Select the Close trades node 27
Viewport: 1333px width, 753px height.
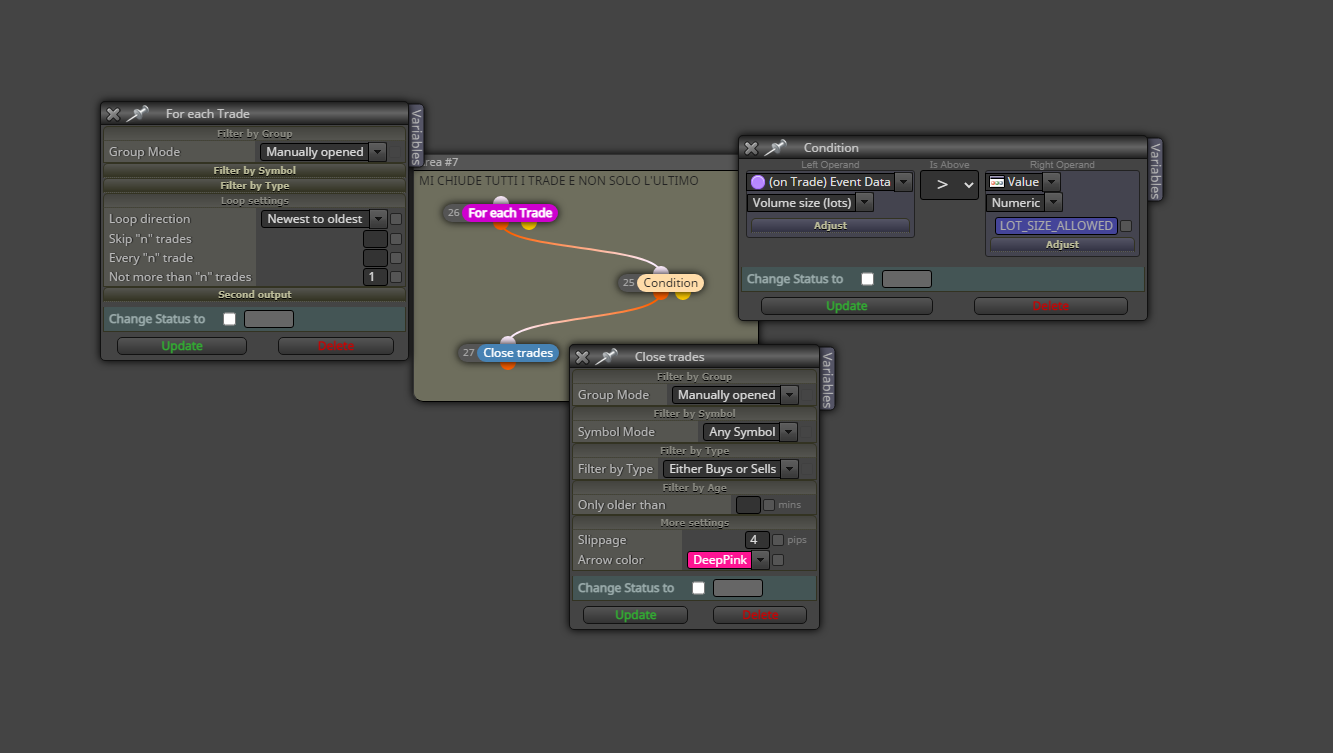coord(517,353)
